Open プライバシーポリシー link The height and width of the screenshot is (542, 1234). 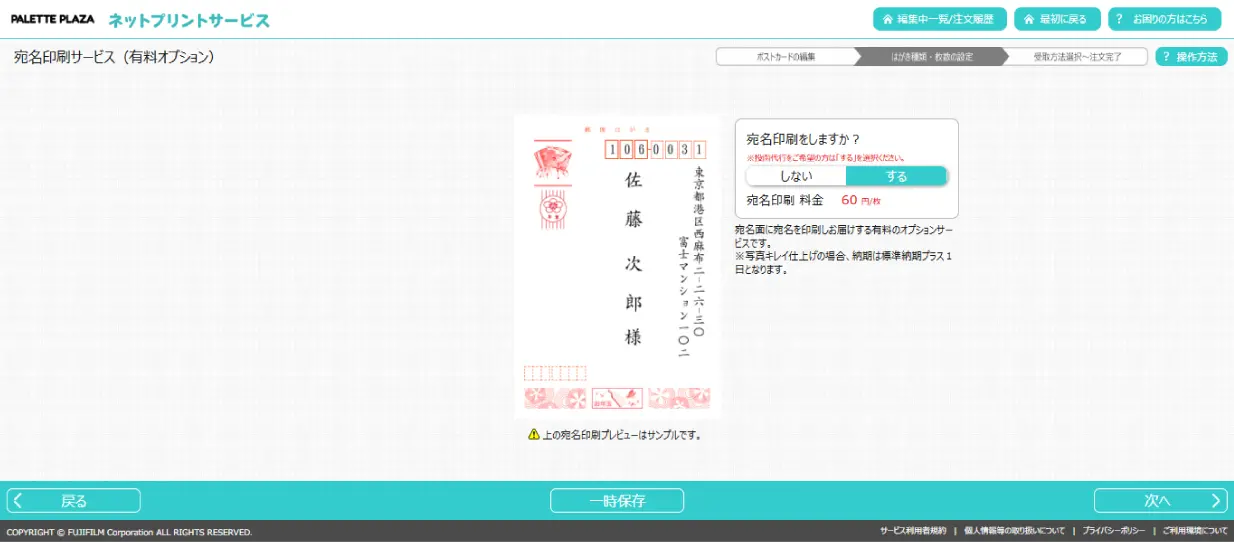(1113, 531)
